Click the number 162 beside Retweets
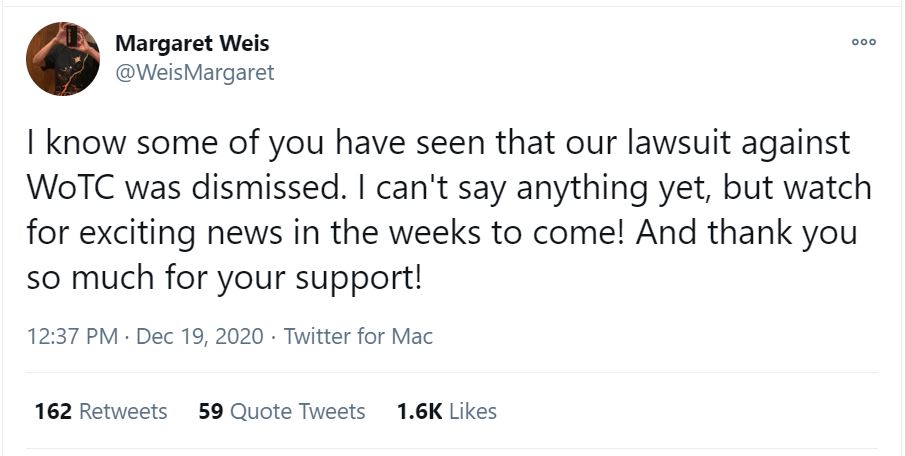The width and height of the screenshot is (905, 456). (52, 411)
